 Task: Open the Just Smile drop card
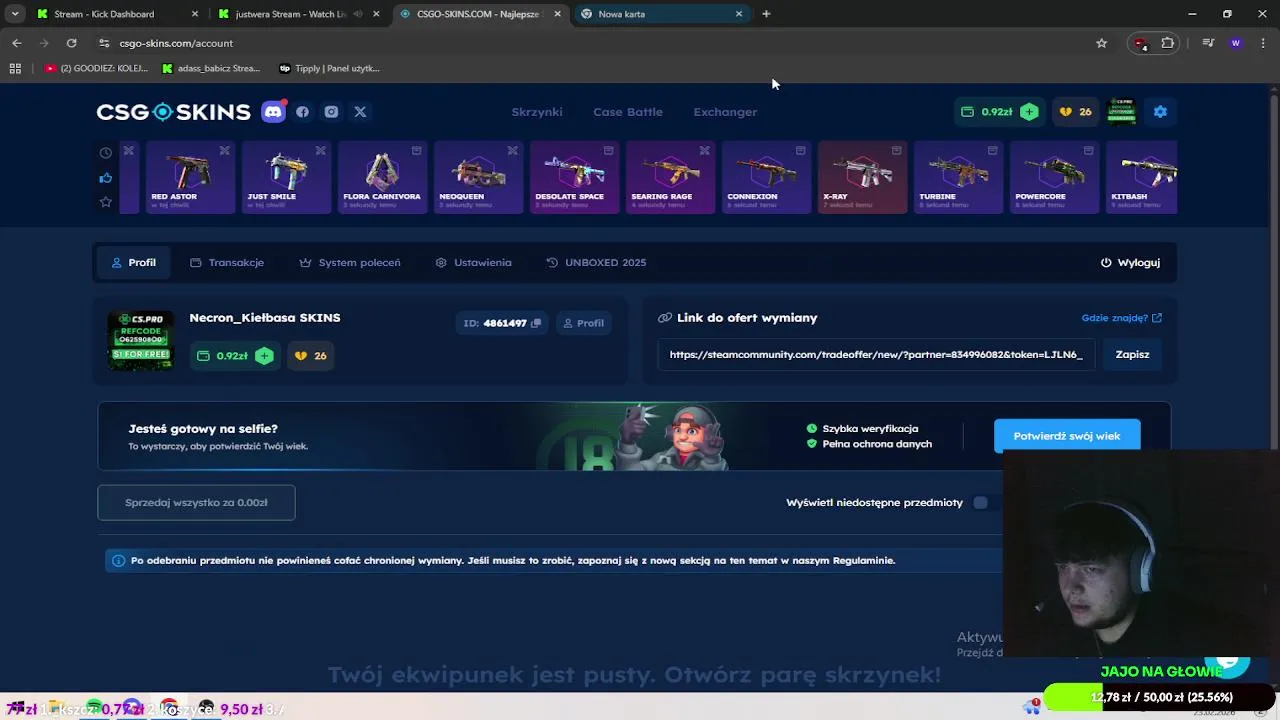pos(286,177)
